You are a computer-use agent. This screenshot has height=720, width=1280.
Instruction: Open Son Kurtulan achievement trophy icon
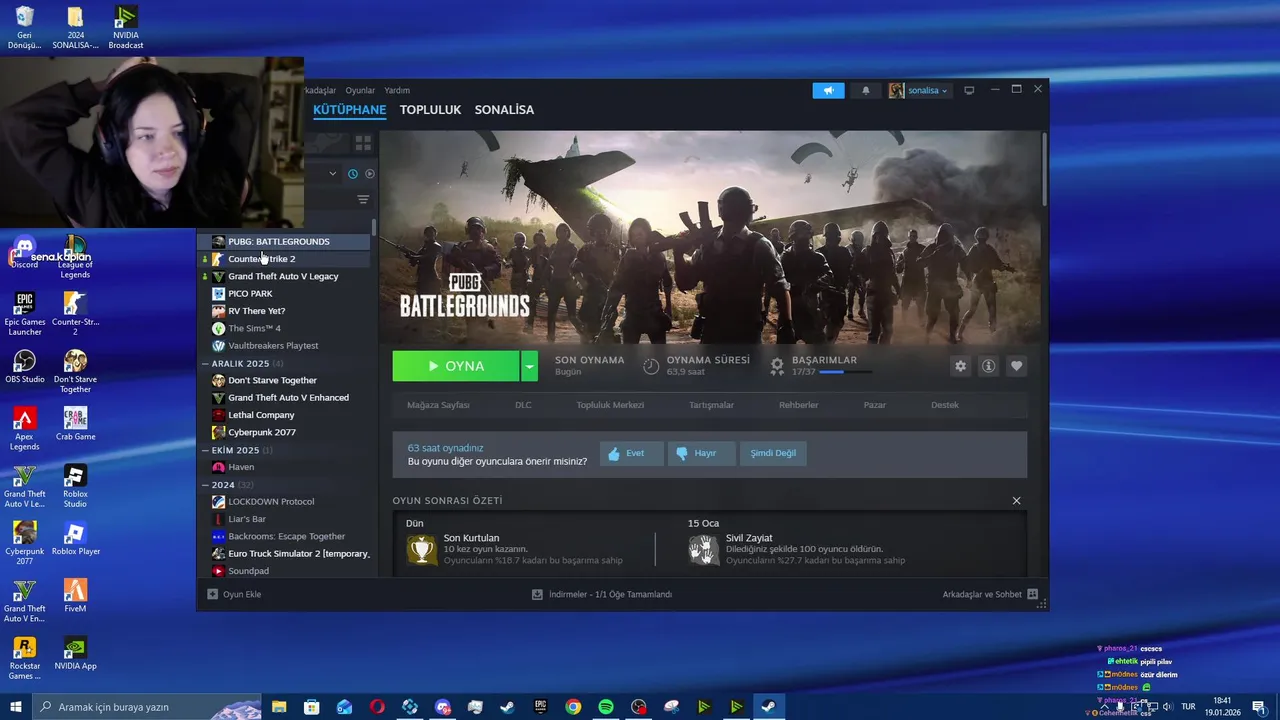pos(421,549)
